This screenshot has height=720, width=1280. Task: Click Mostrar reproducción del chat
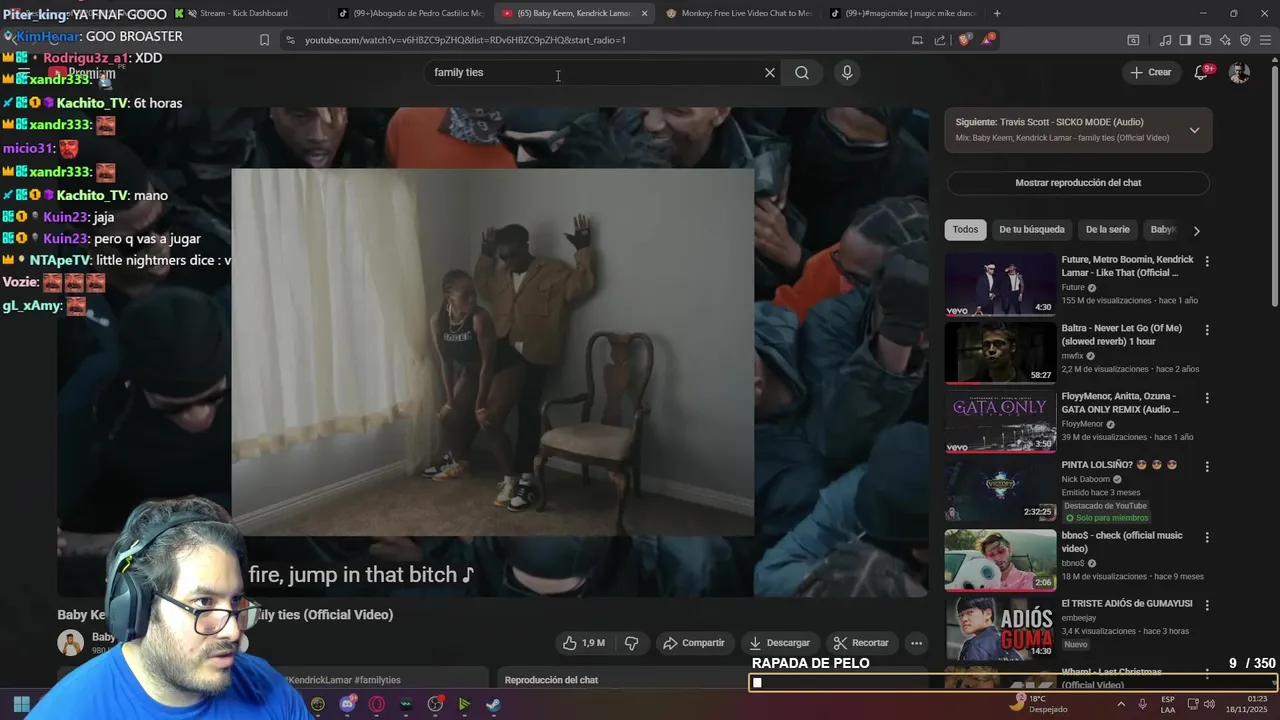click(x=1078, y=183)
